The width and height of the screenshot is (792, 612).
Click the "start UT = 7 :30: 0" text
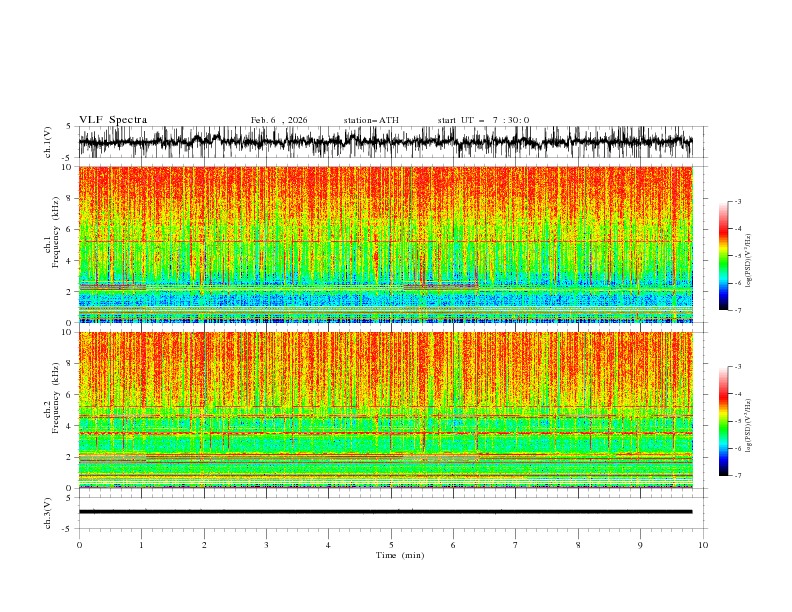tap(483, 120)
